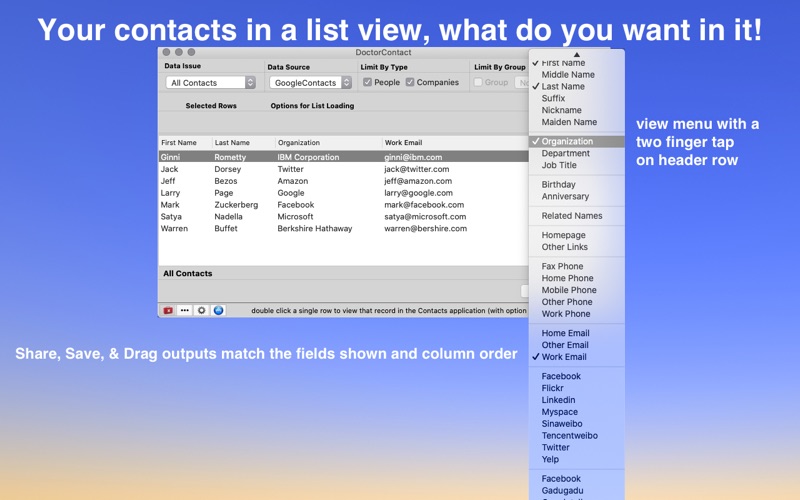The image size is (800, 500).
Task: Click Bezos in the Last Name column
Action: (x=226, y=181)
